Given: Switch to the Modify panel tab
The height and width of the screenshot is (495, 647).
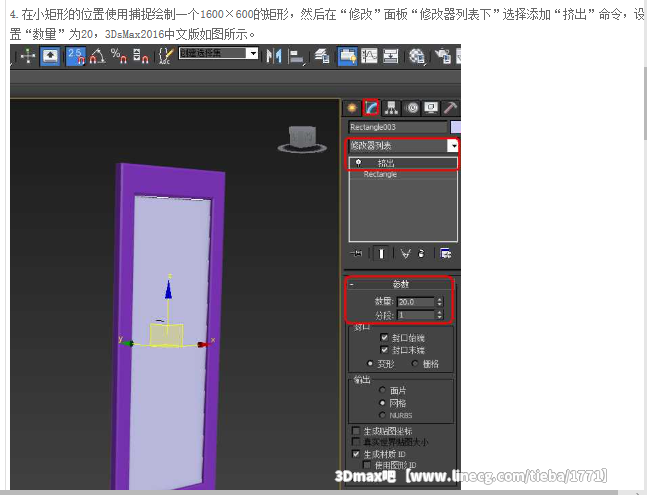Looking at the screenshot, I should click(371, 108).
